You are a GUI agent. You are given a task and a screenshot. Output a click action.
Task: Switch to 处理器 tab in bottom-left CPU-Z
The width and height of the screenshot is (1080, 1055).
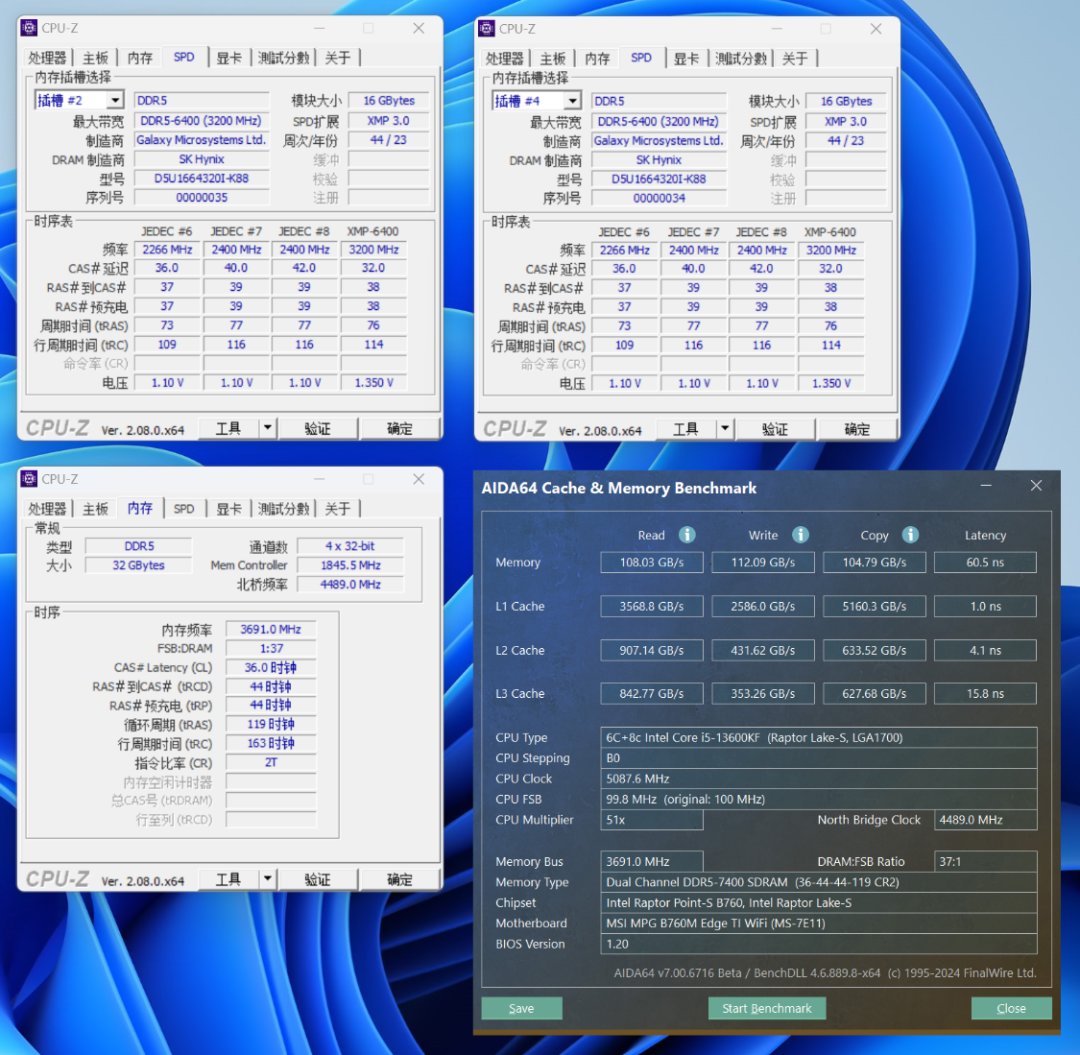48,509
